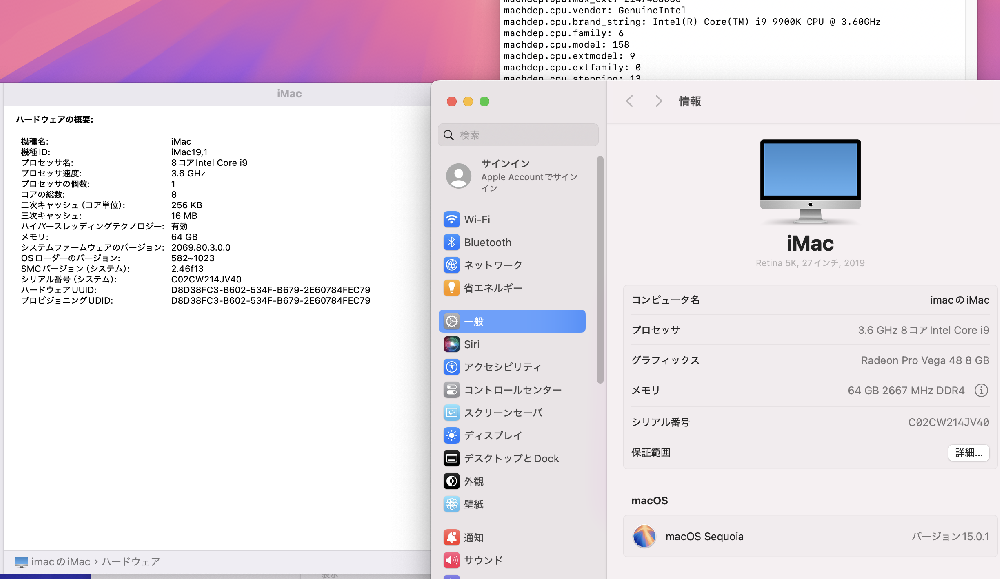Click the ハードウェアの概要 heading in System Information

click(55, 120)
